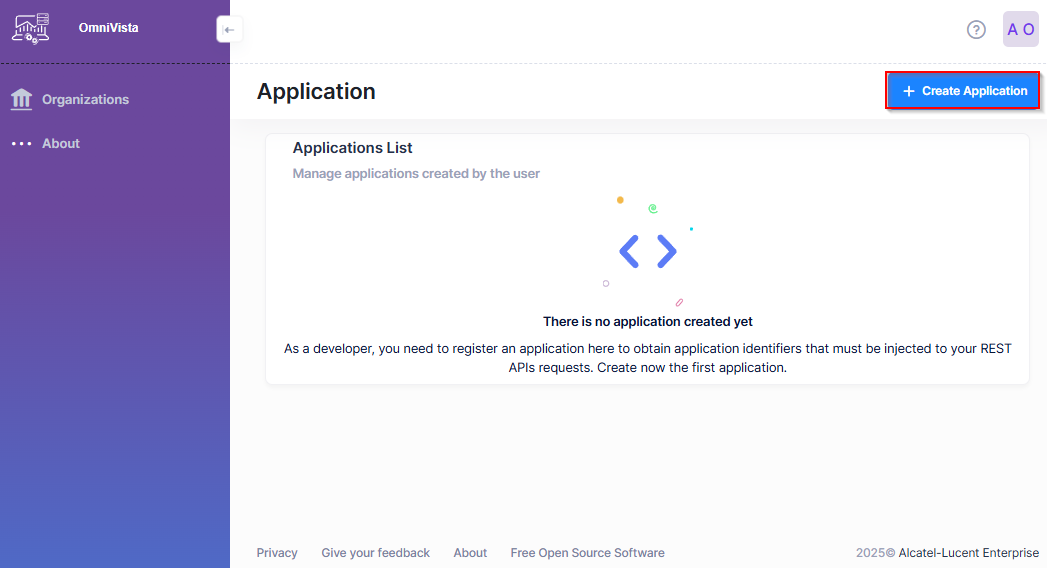1047x568 pixels.
Task: Open the Privacy footer link
Action: point(277,553)
